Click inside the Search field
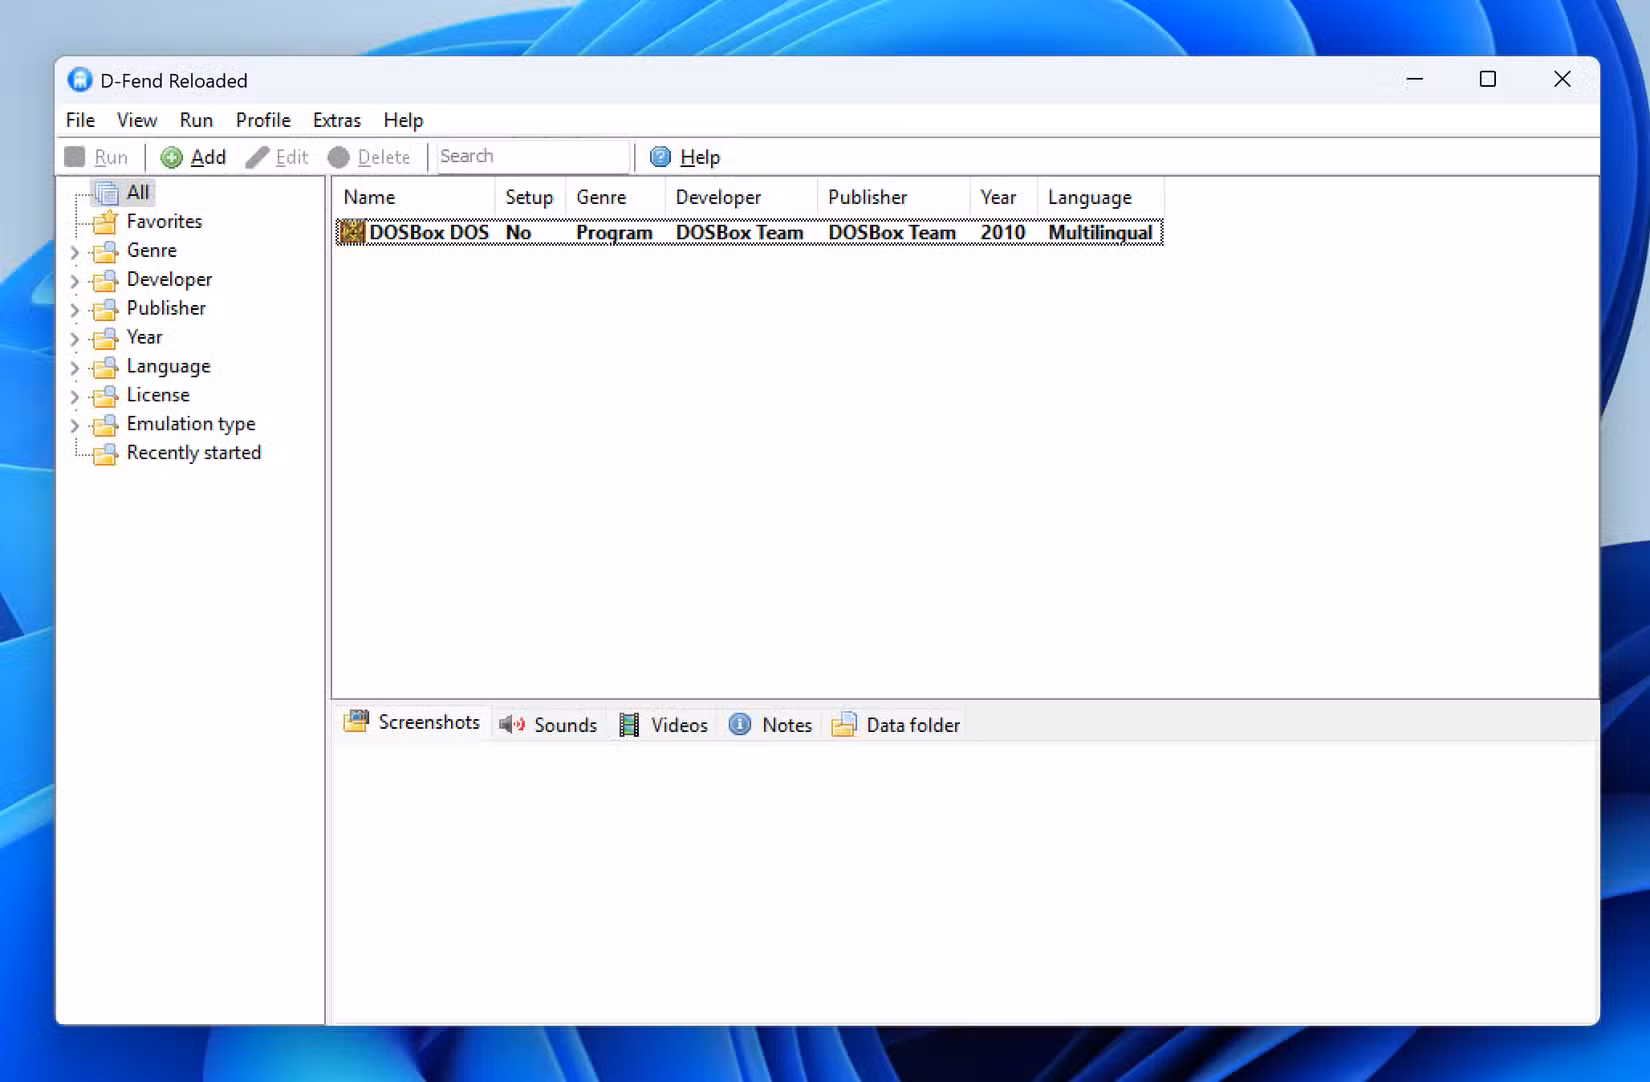This screenshot has width=1650, height=1082. click(531, 156)
